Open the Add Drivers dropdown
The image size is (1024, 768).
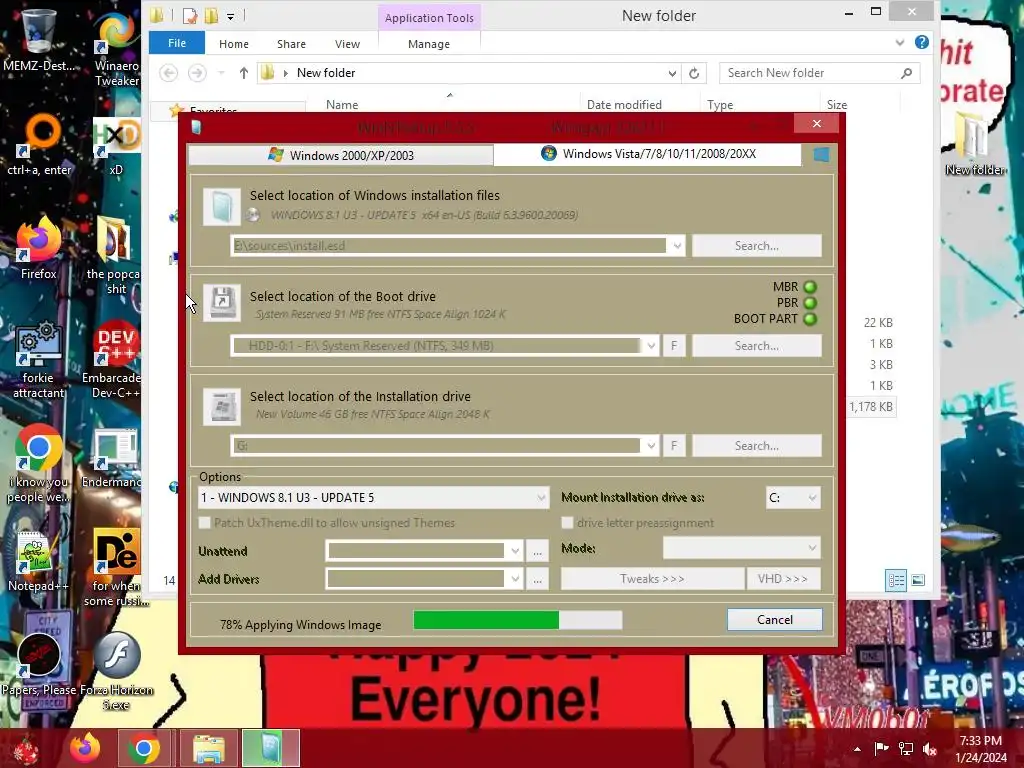[x=515, y=579]
